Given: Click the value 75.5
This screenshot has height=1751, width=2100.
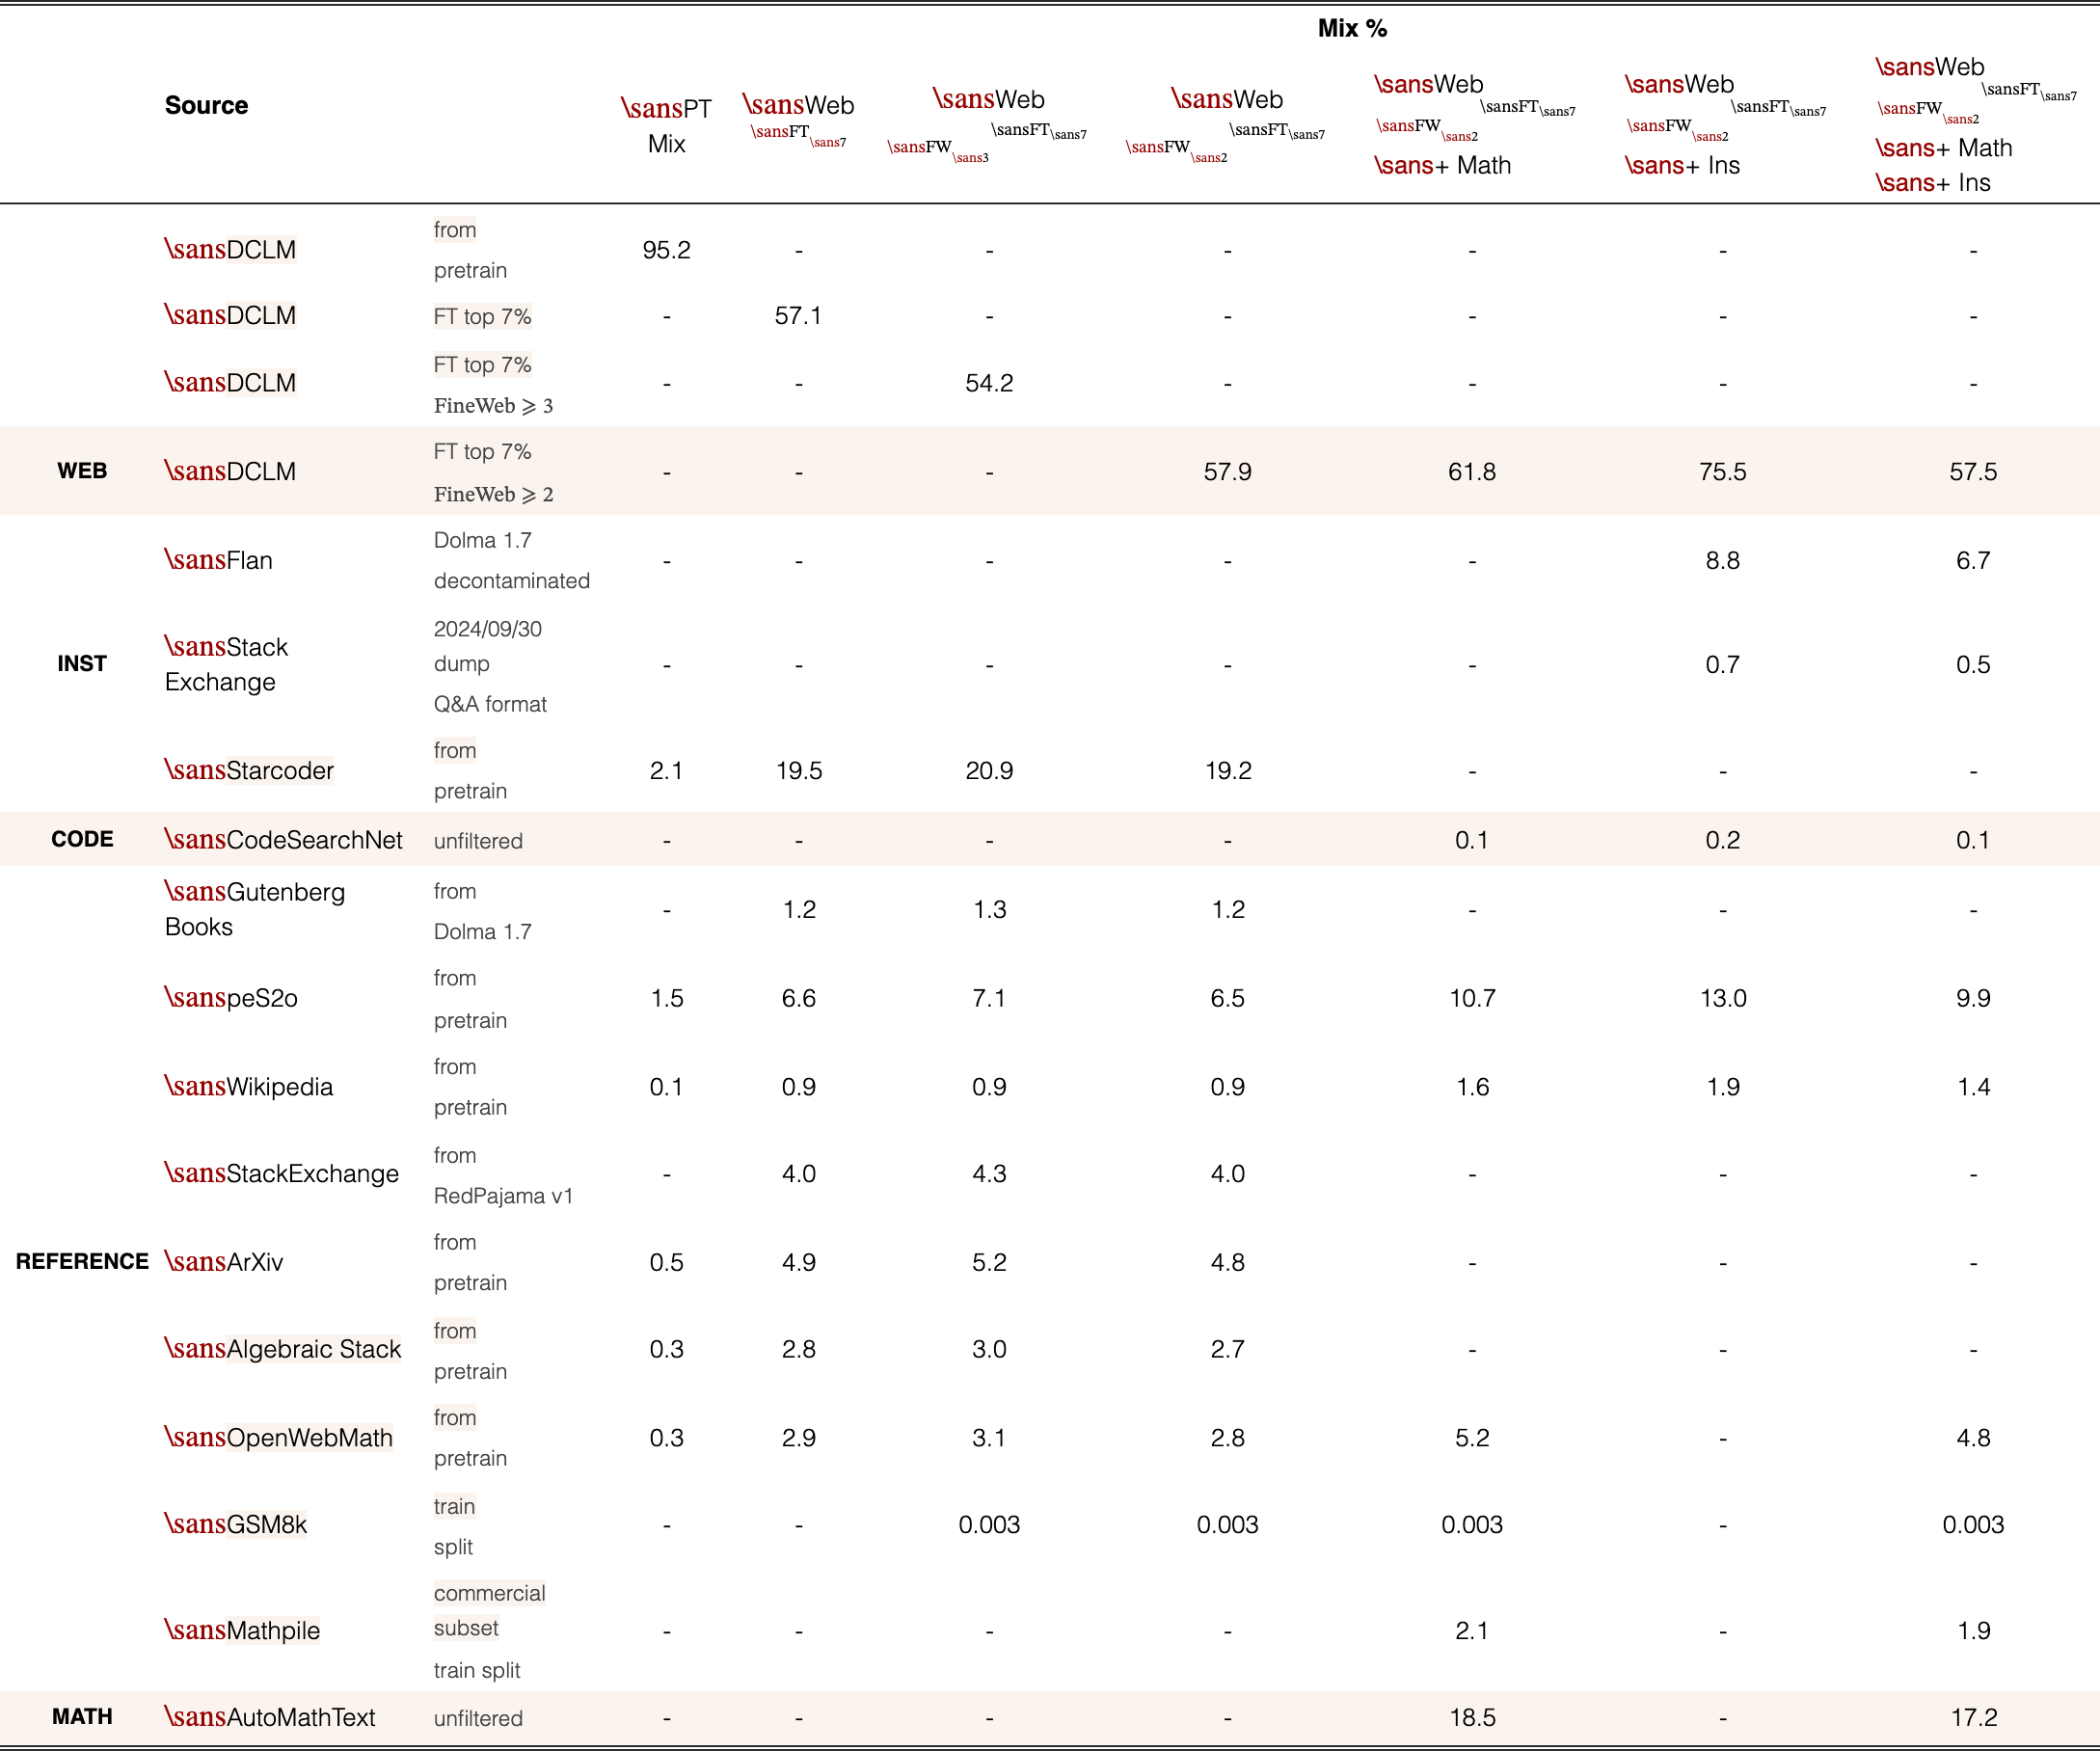Looking at the screenshot, I should 1722,471.
